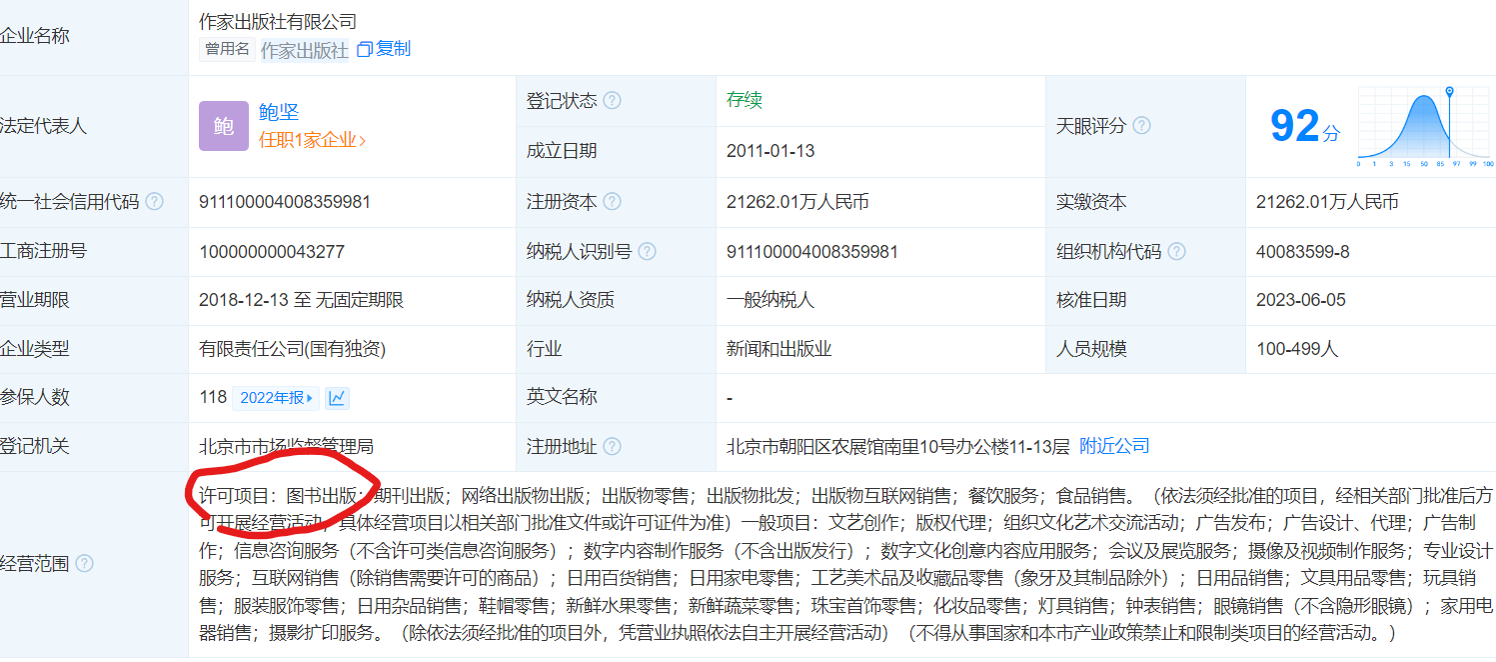
Task: Click the 登记机关 label
Action: (x=34, y=446)
